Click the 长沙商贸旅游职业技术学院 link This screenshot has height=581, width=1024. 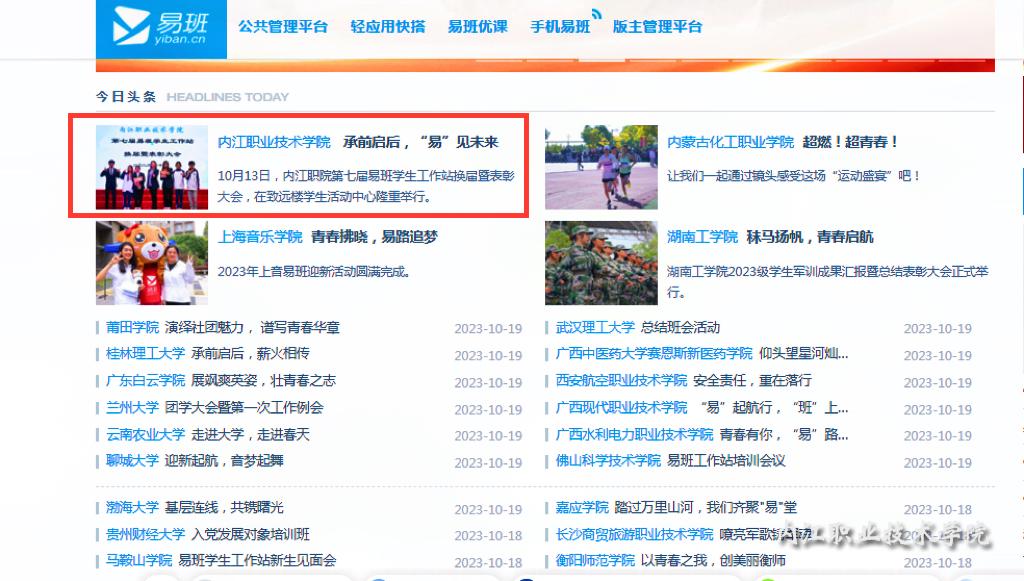coord(634,535)
